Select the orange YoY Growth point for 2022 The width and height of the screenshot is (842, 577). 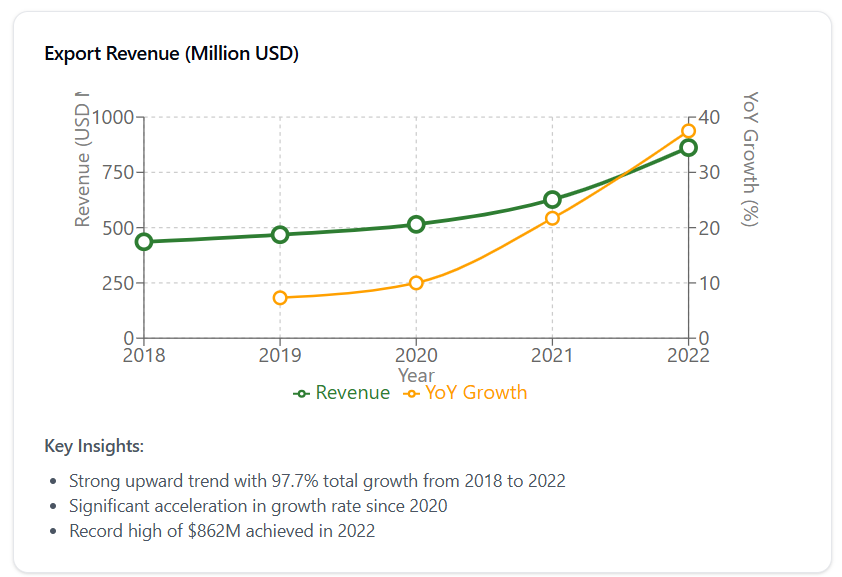[x=688, y=131]
